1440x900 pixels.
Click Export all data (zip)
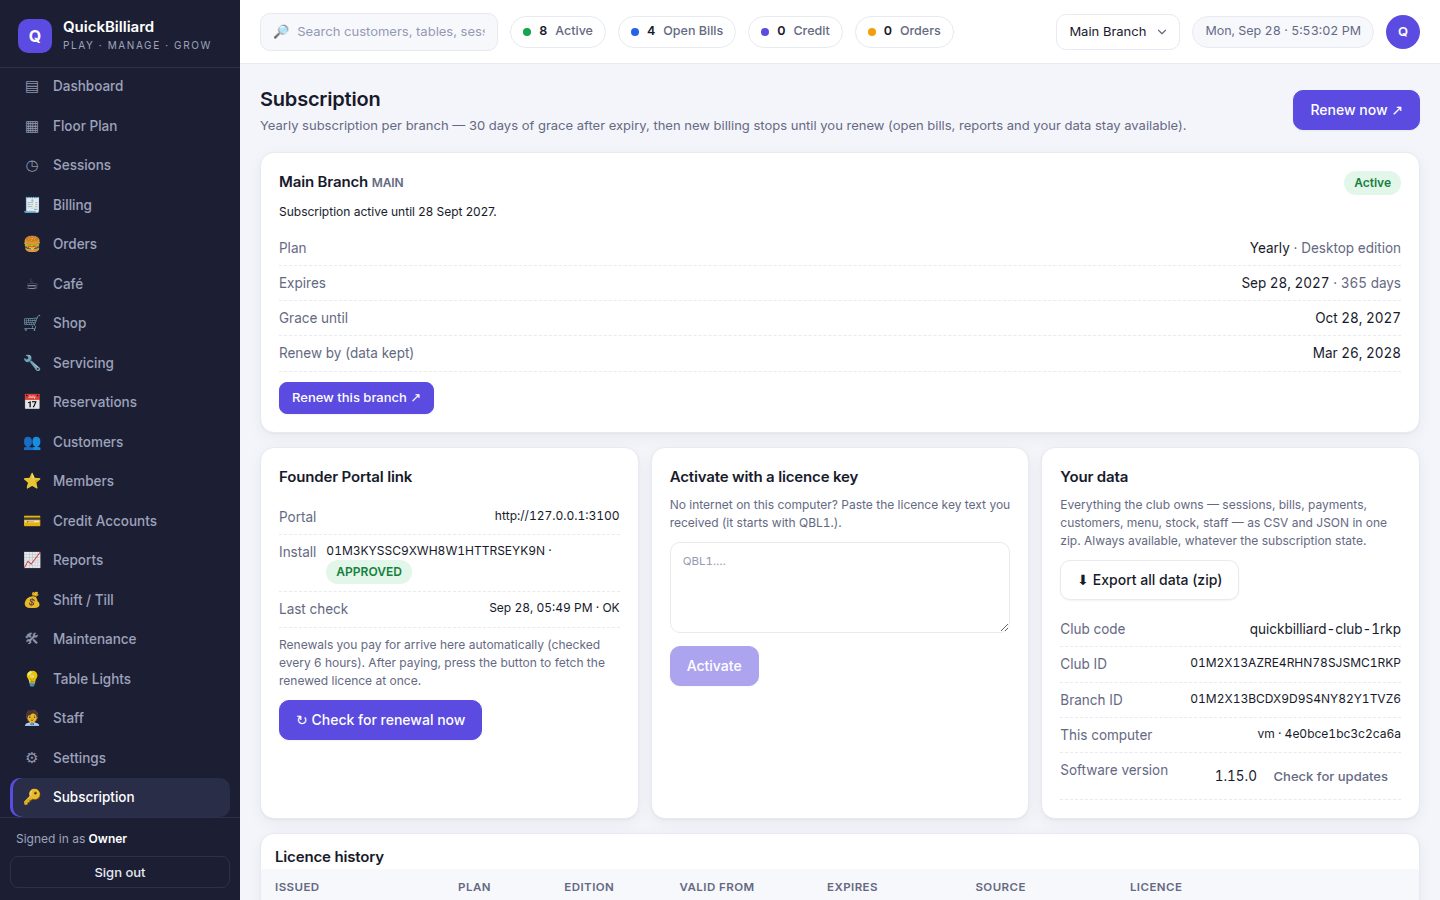1149,581
